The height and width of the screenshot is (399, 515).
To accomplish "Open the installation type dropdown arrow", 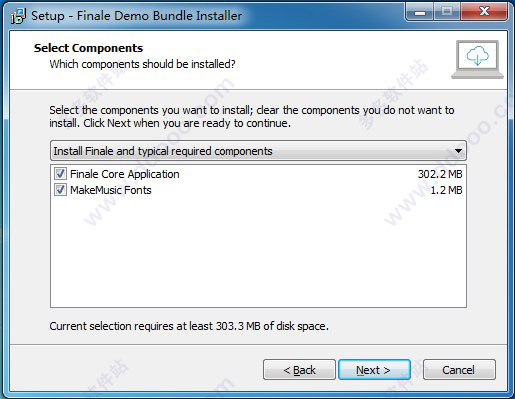I will [458, 151].
